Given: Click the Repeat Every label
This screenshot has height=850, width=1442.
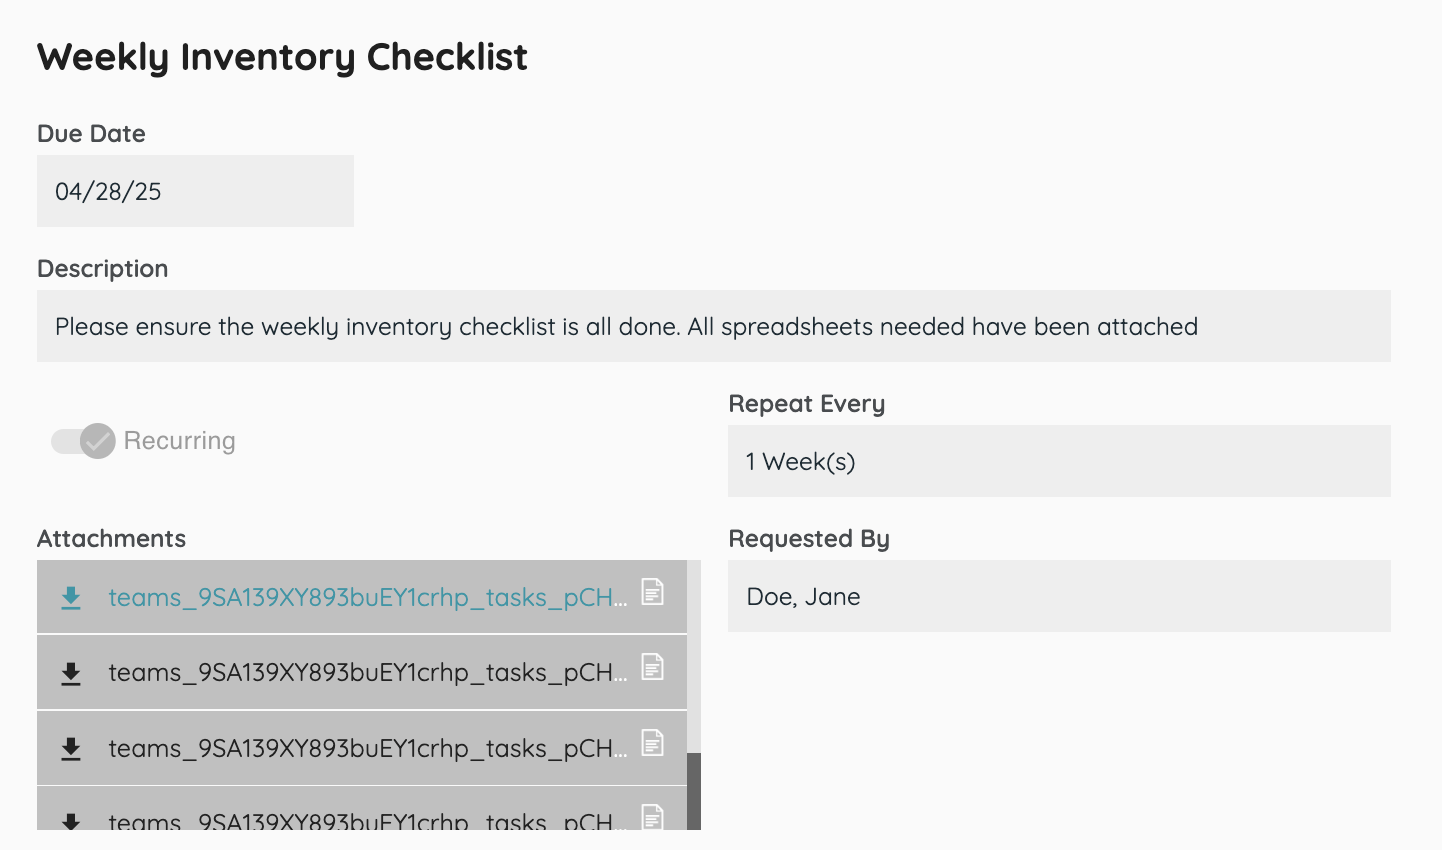Looking at the screenshot, I should pyautogui.click(x=807, y=404).
